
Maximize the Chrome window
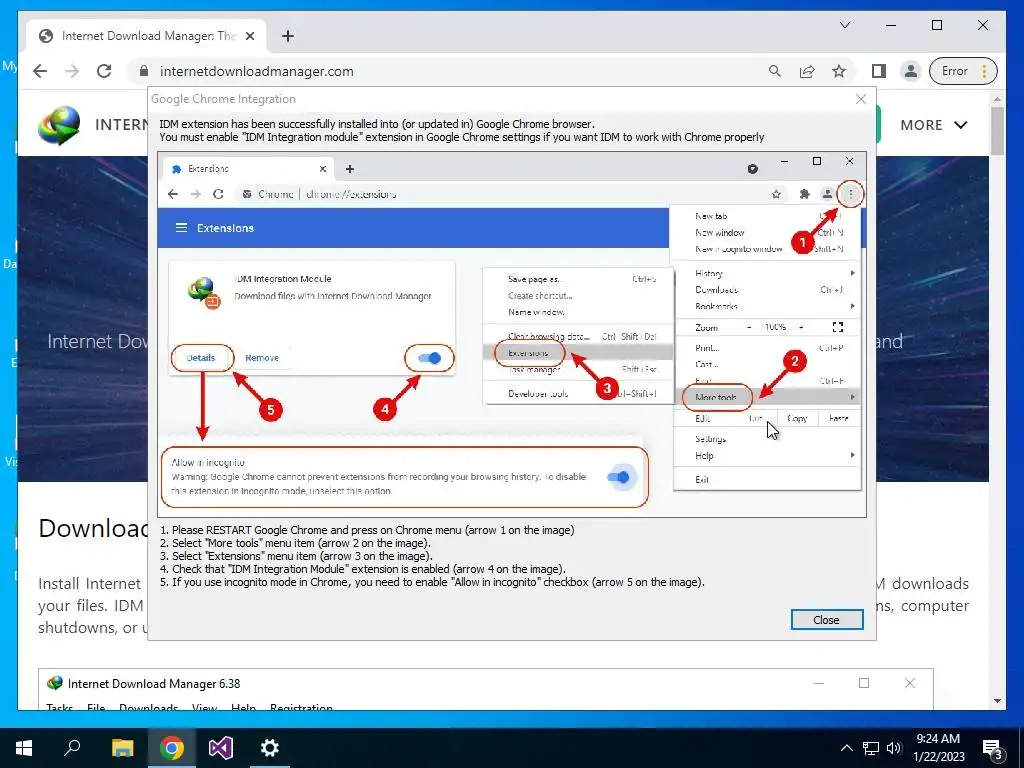[937, 25]
